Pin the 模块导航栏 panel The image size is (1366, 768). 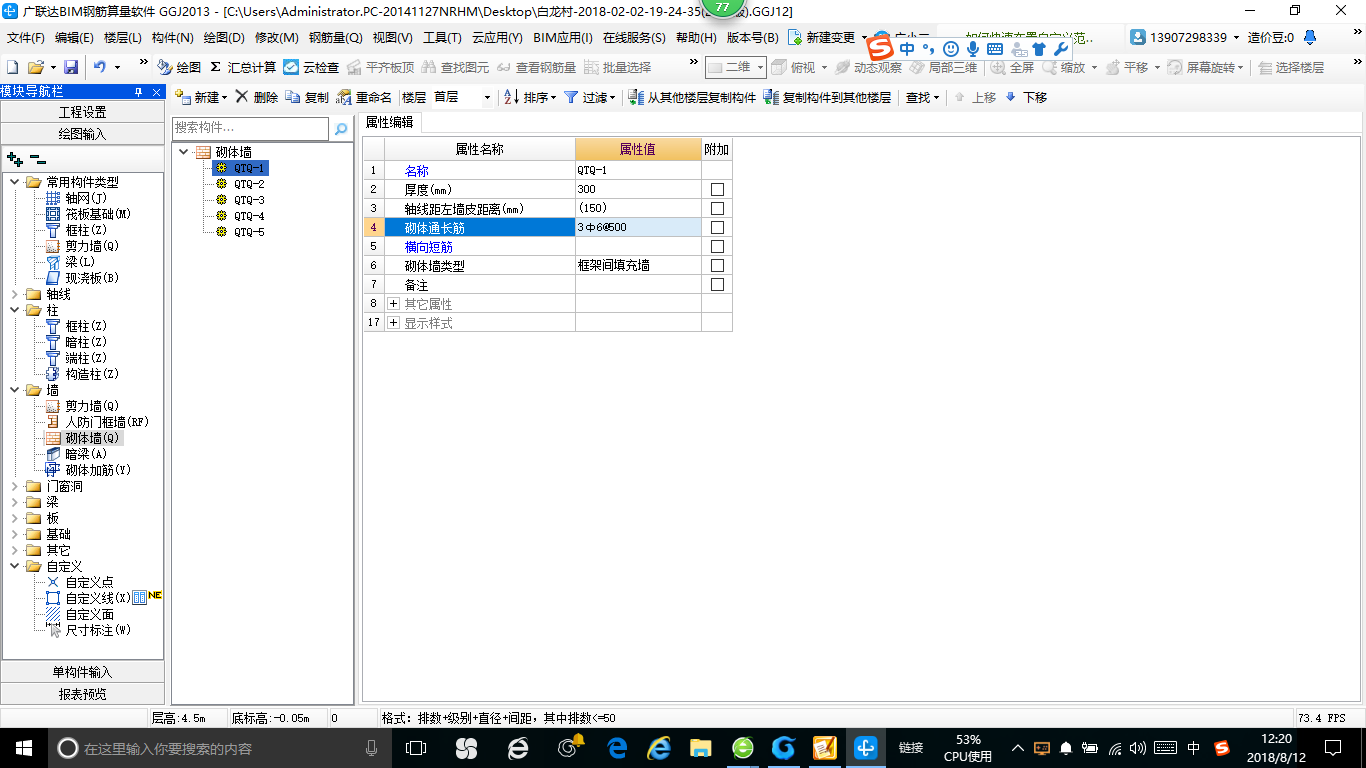tap(138, 91)
